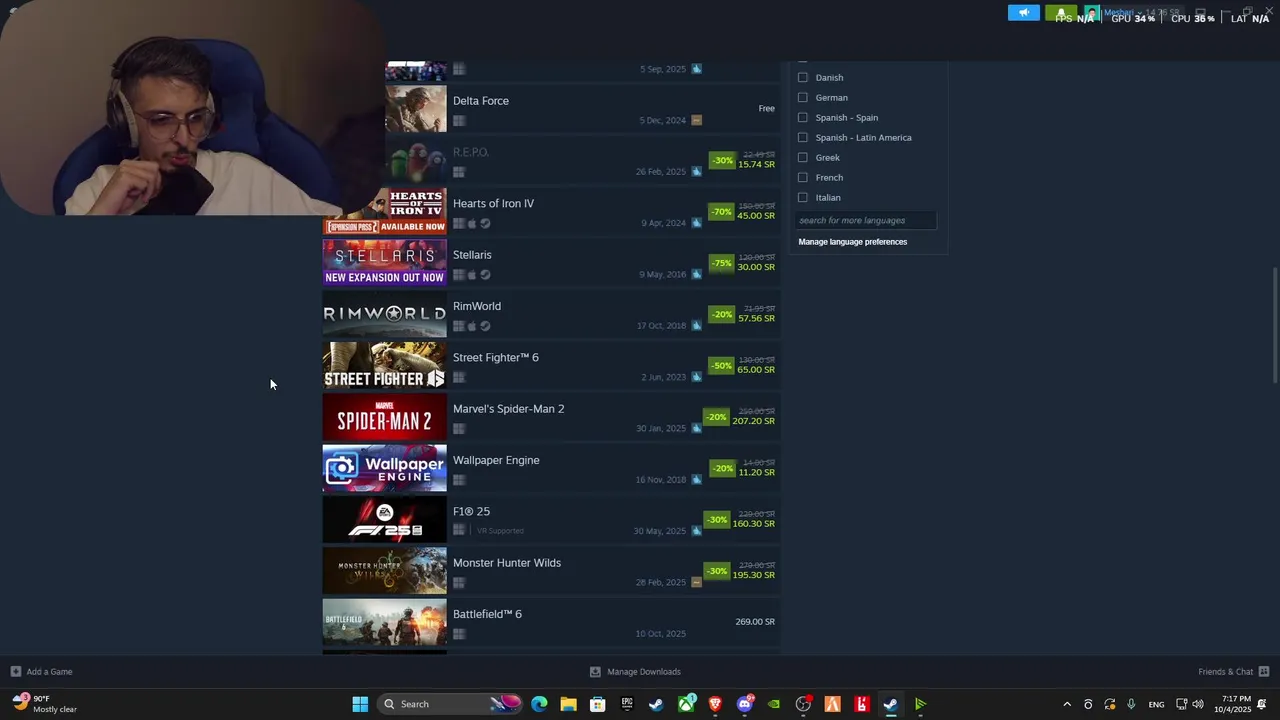Check the German language checkbox
The image size is (1280, 720).
point(803,97)
